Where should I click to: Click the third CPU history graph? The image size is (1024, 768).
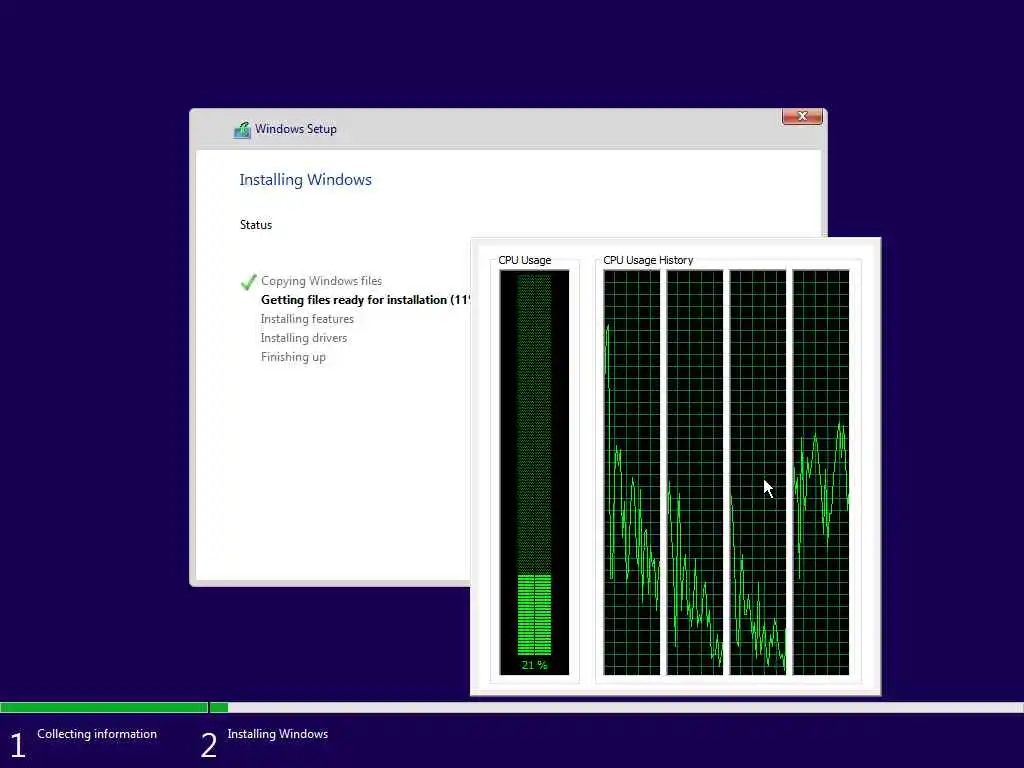click(x=758, y=472)
